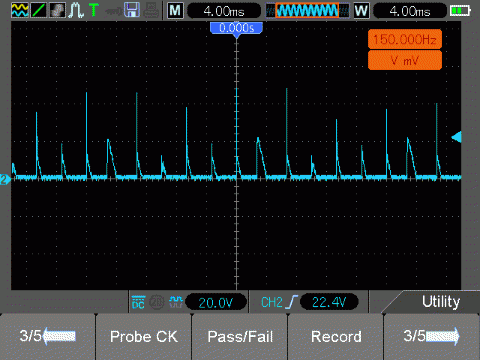Click the M main timebase icon

point(175,11)
